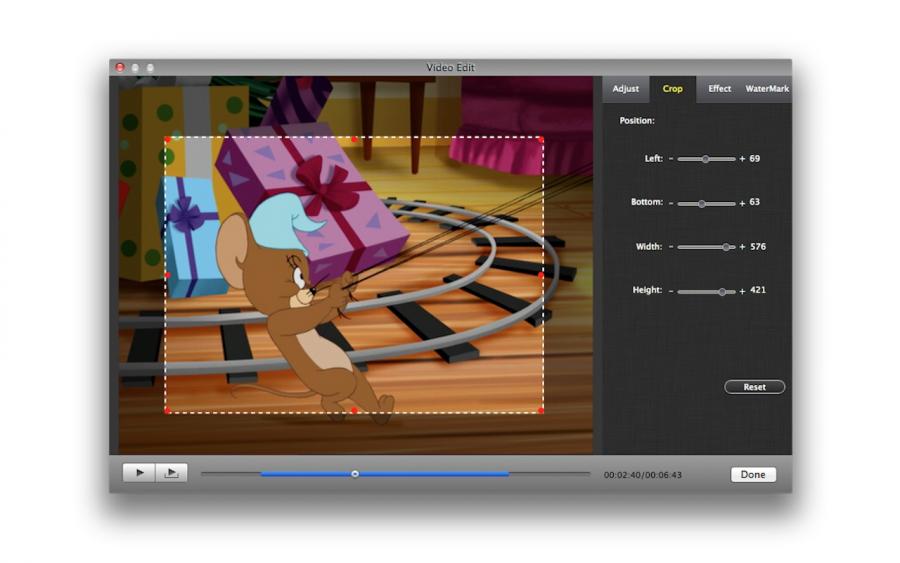Click the left-middle crop edge handle
Image resolution: width=900 pixels, height=563 pixels.
pyautogui.click(x=167, y=275)
